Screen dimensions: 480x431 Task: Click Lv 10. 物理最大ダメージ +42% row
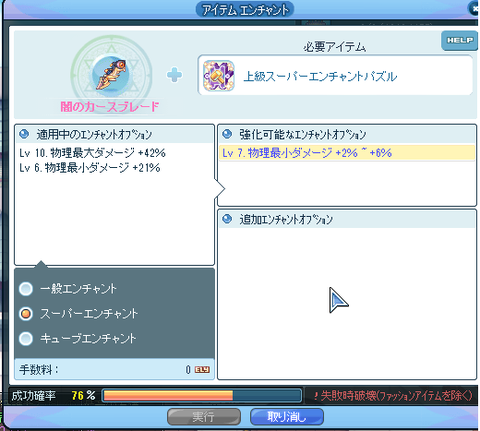(x=92, y=153)
